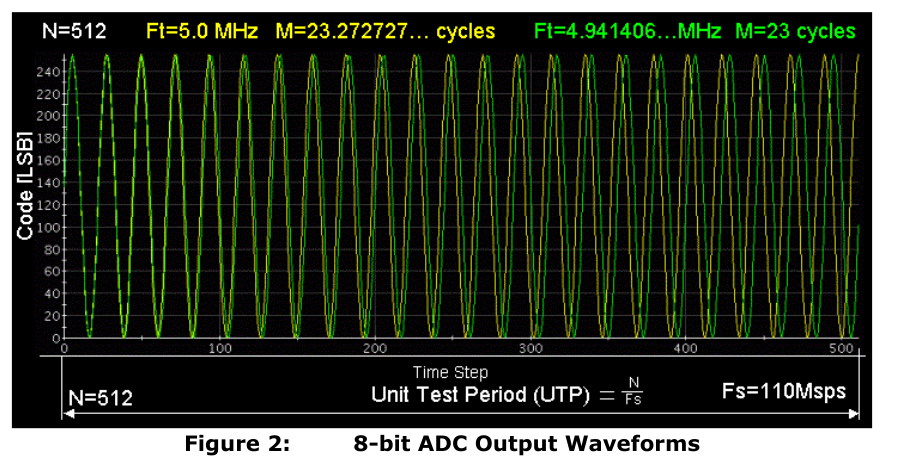Click the 400 tick on the x-axis
Screen dimensions: 898x470
pyautogui.click(x=686, y=350)
